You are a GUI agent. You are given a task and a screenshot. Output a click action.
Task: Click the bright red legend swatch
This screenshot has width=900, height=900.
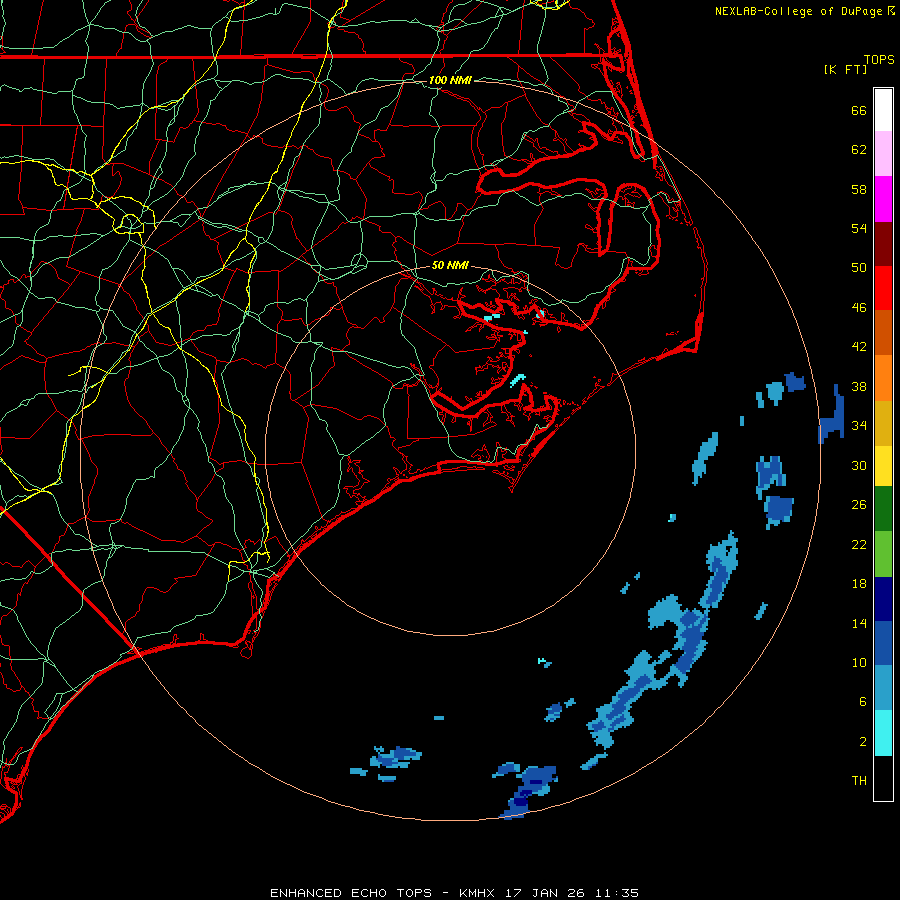tap(883, 288)
